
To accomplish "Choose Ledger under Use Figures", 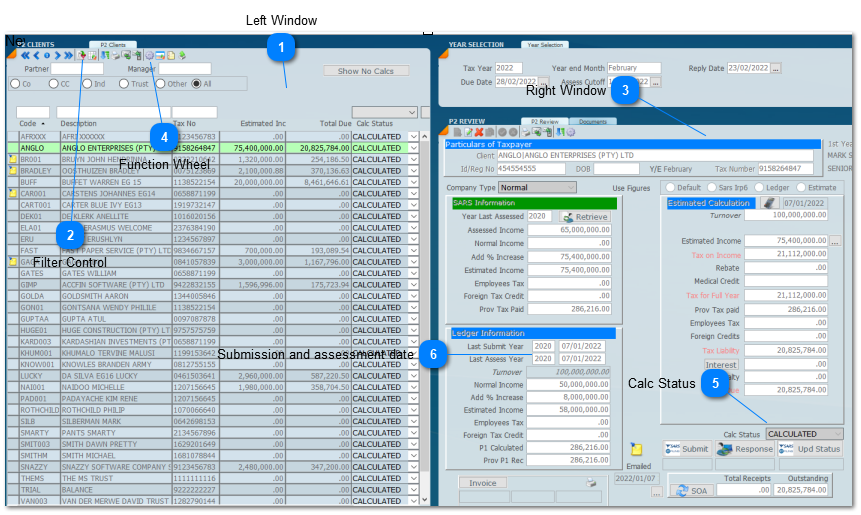I will 759,188.
